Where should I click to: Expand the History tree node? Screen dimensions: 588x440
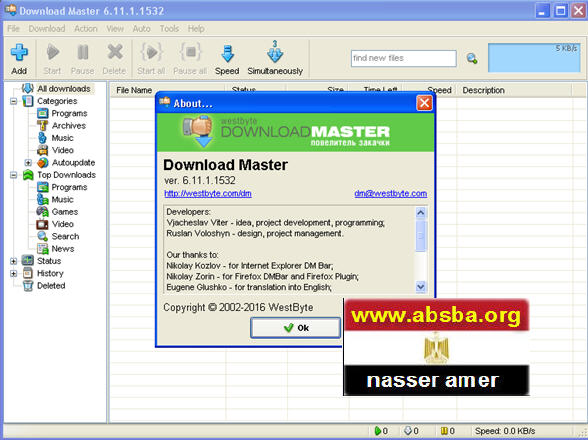pos(14,273)
